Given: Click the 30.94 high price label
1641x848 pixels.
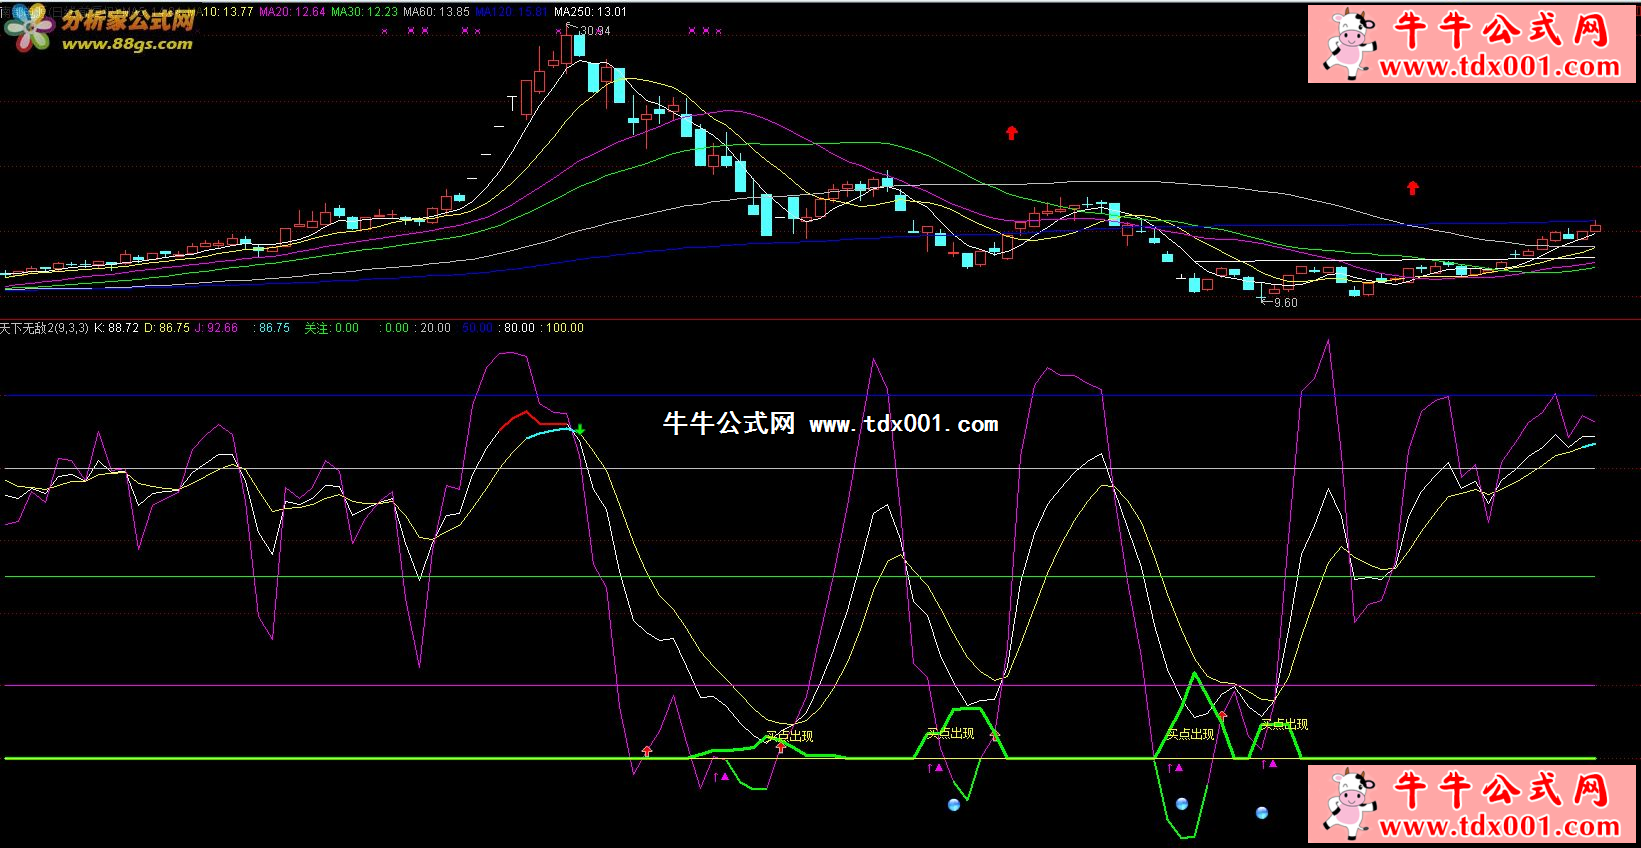Looking at the screenshot, I should tap(595, 31).
